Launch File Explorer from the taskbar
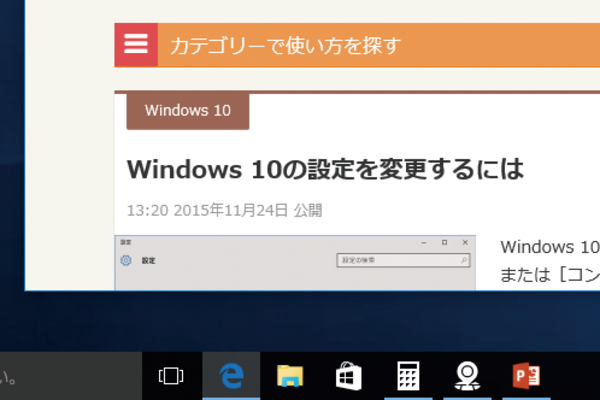The width and height of the screenshot is (600, 400). coord(290,376)
